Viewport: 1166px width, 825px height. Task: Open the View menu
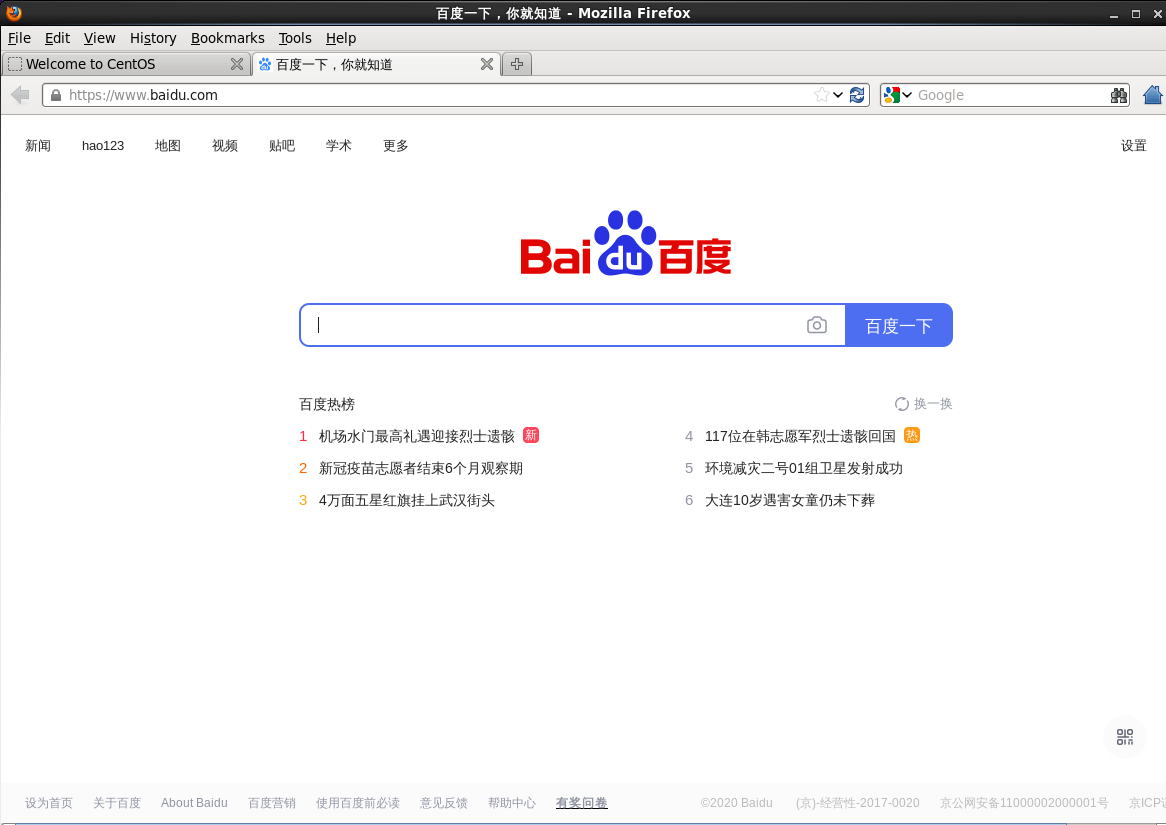[99, 38]
